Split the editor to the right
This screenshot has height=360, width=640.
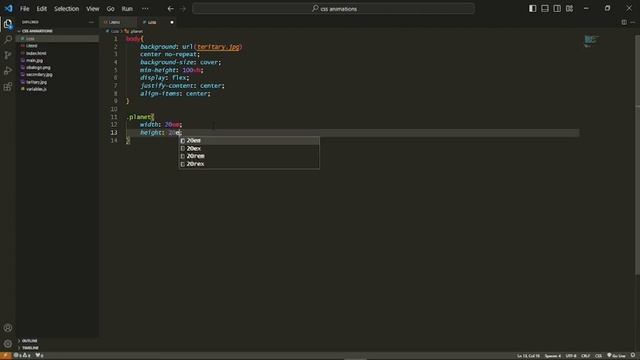(624, 22)
